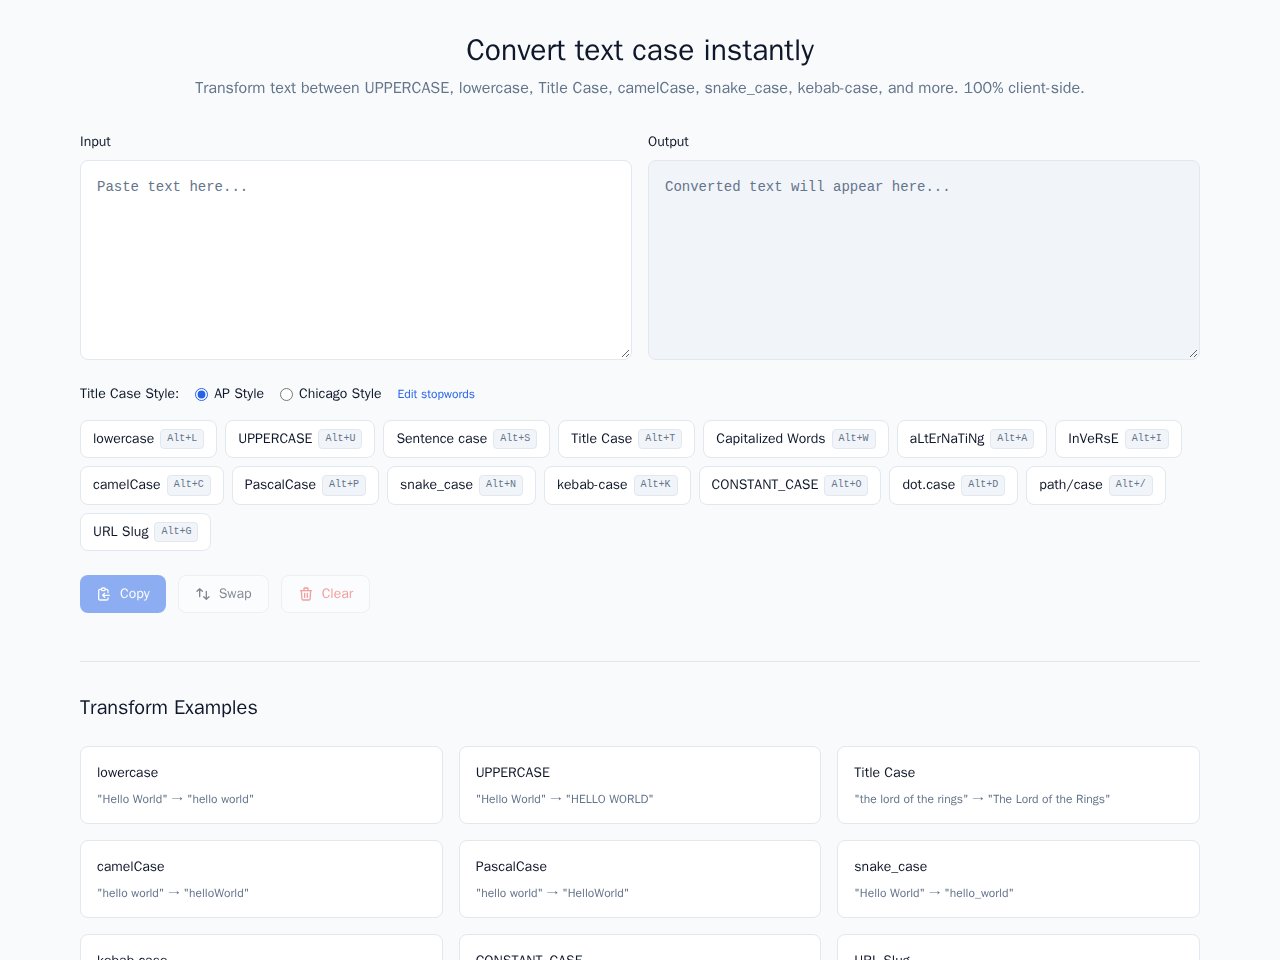Click the Title Case Style label

tap(129, 394)
